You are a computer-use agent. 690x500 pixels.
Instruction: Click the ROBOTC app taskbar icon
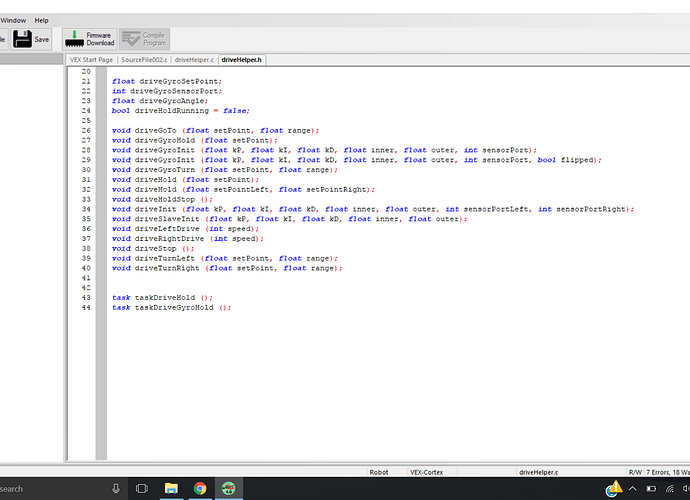coord(228,488)
